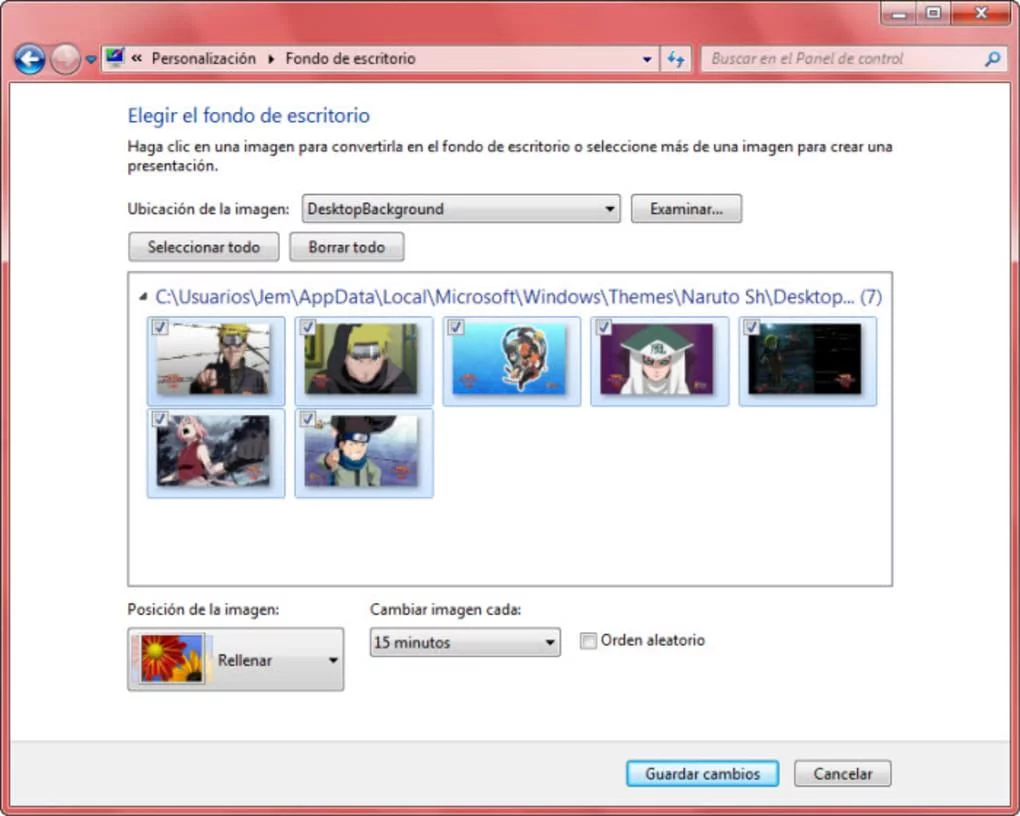This screenshot has width=1020, height=816.
Task: Collapse the Naruto Sh folder group triangle
Action: click(x=143, y=297)
